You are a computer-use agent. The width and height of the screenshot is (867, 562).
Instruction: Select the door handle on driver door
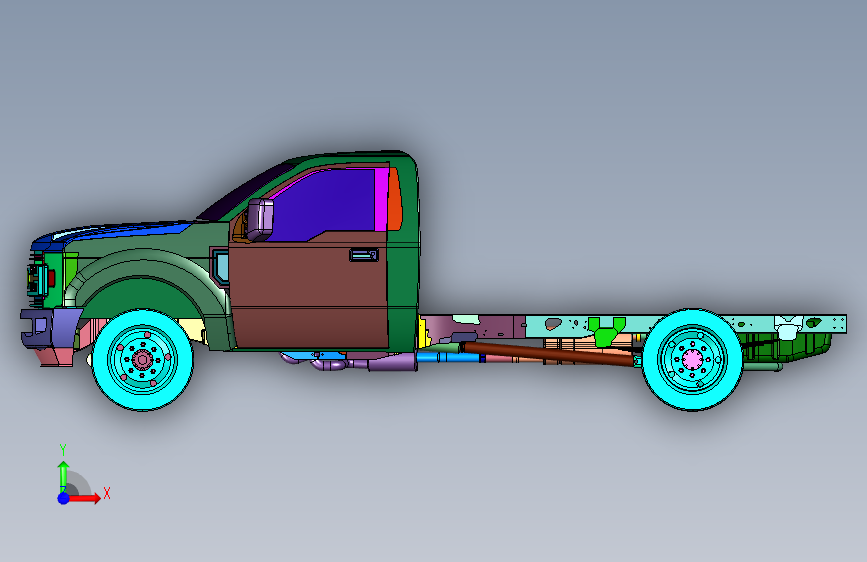coord(364,255)
